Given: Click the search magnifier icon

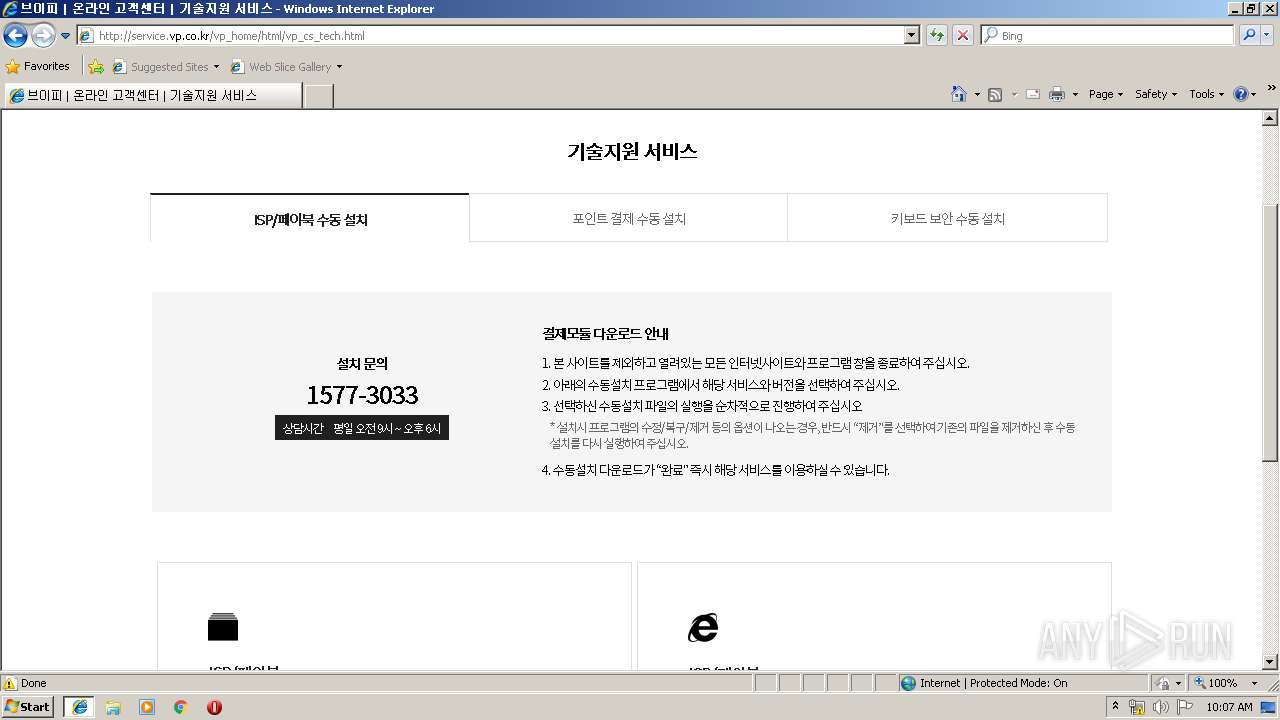Looking at the screenshot, I should [1248, 35].
